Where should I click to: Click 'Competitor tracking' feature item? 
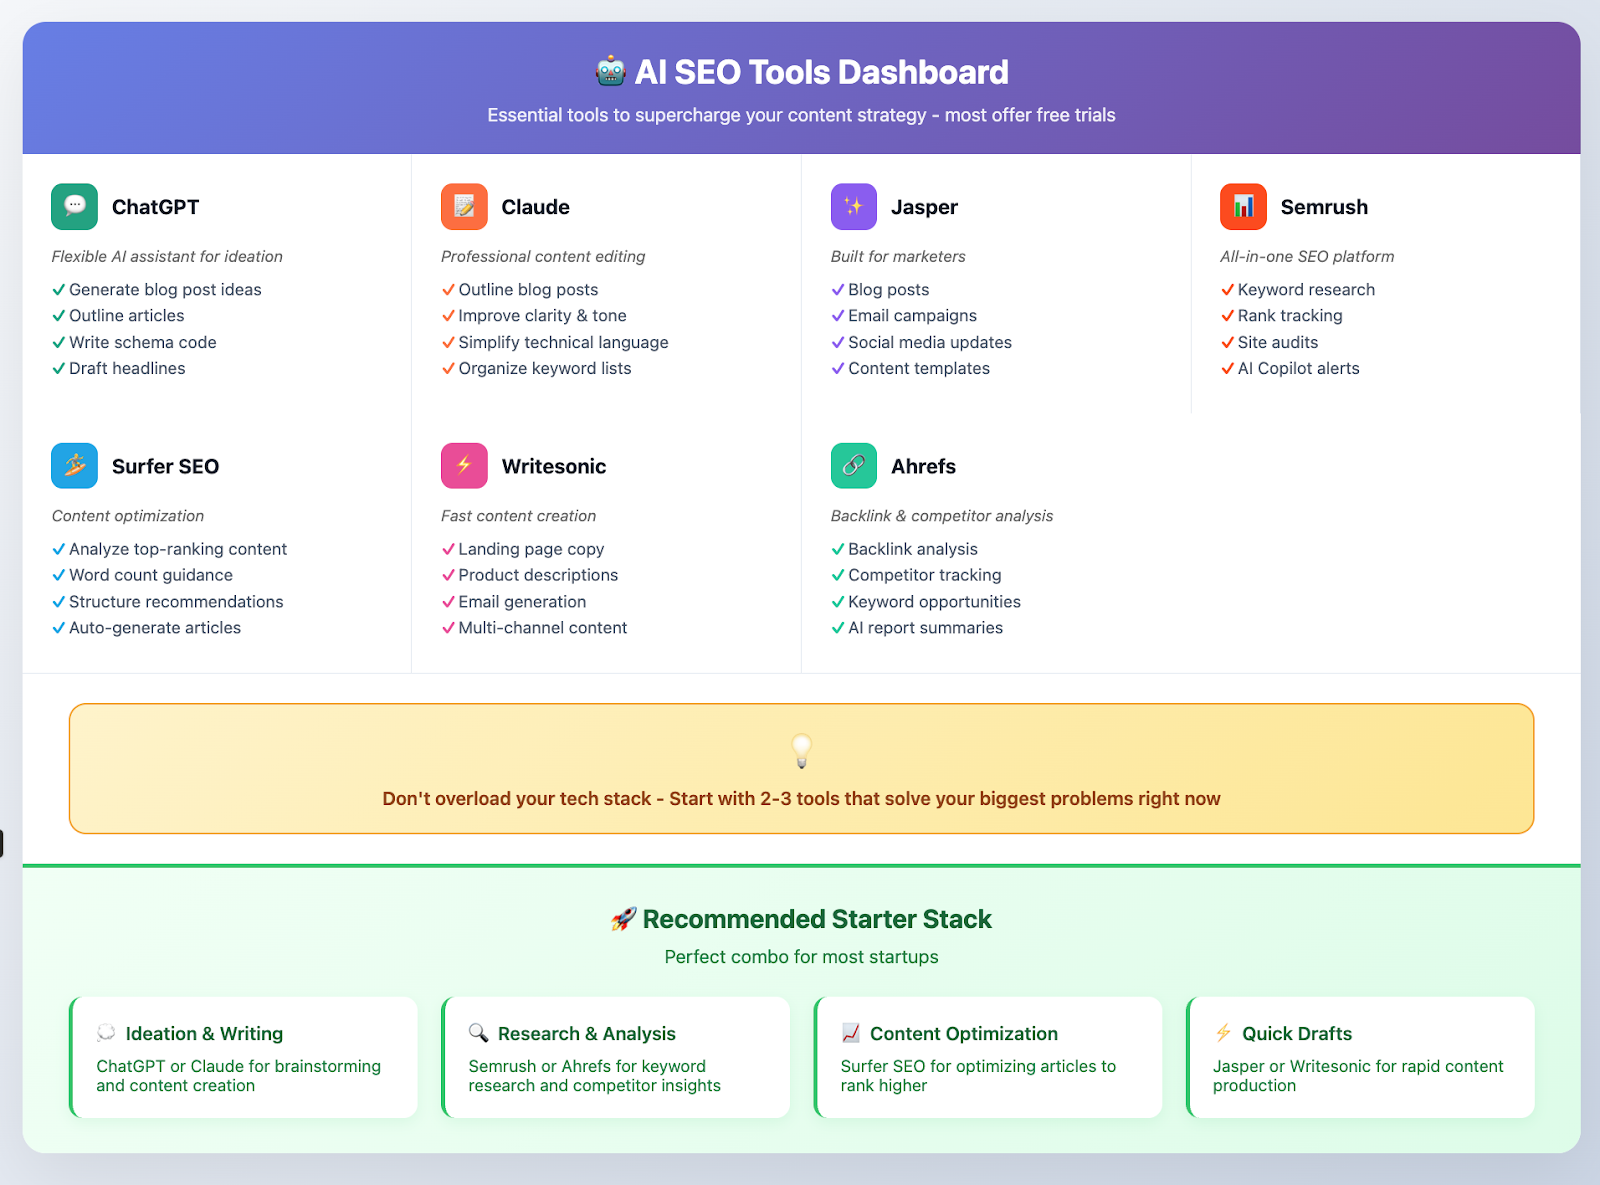pos(925,575)
